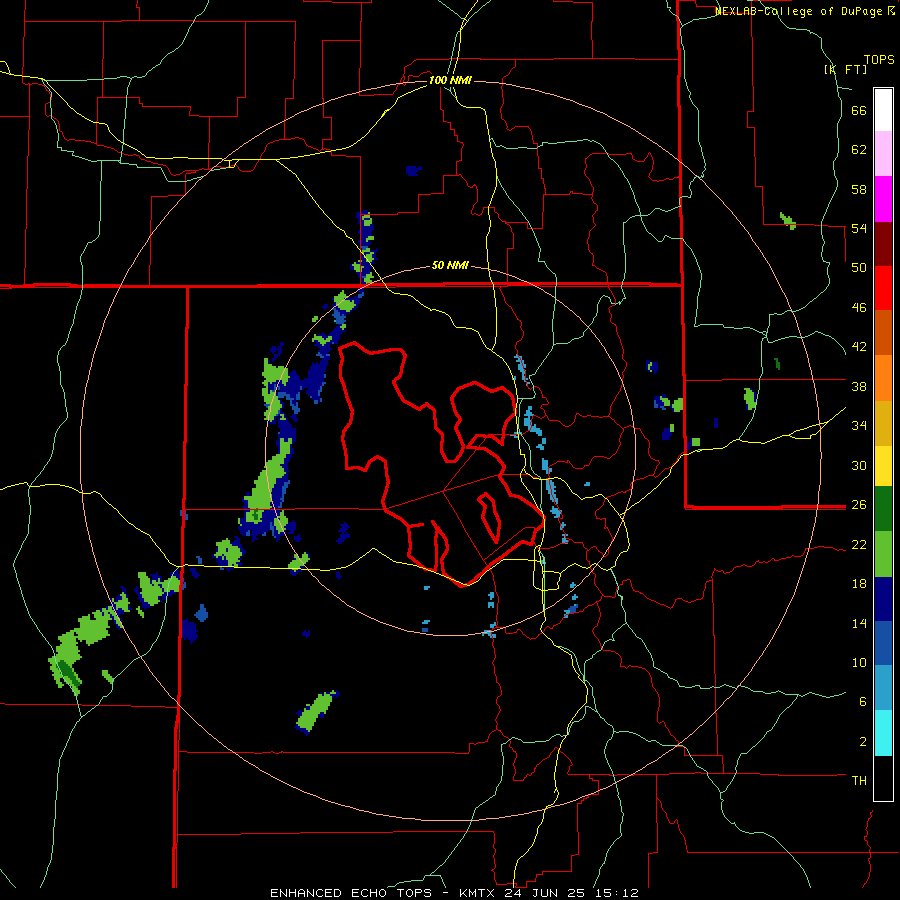Click the NEXLAB-College of DuPage text
The width and height of the screenshot is (900, 900).
798,11
